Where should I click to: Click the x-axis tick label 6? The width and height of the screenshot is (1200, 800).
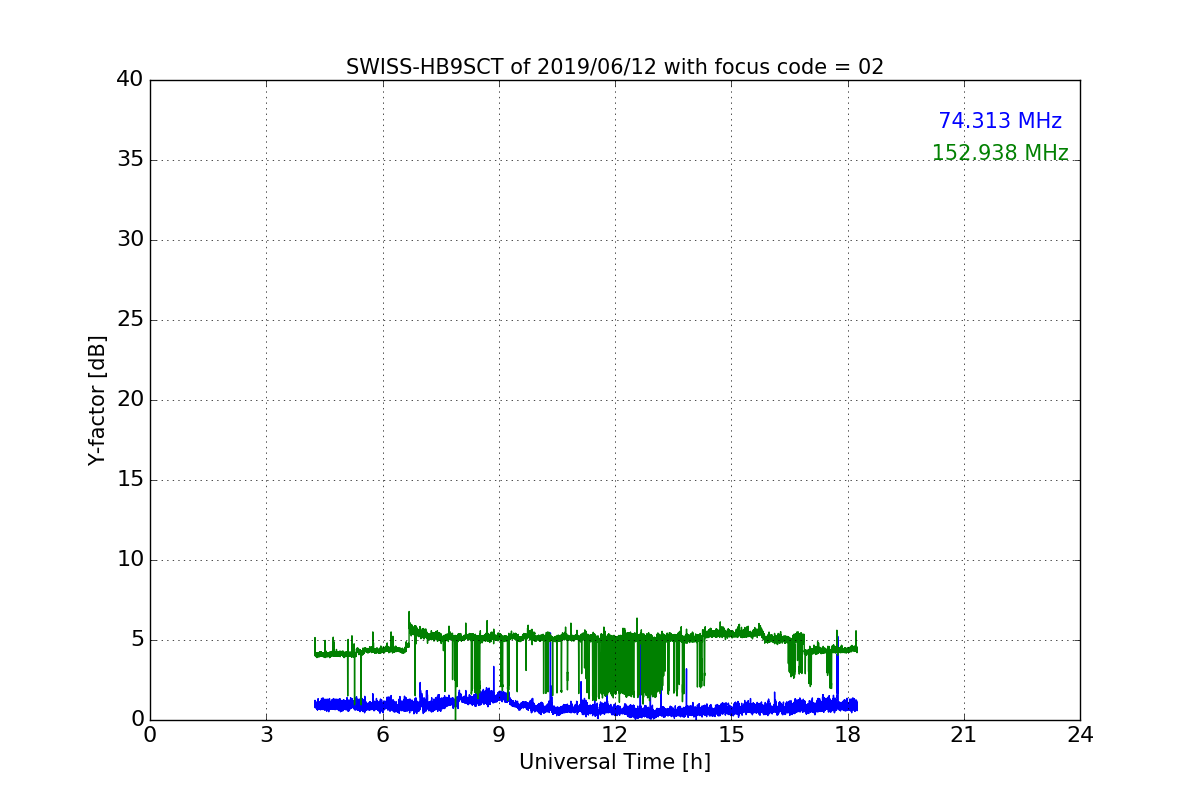[383, 735]
